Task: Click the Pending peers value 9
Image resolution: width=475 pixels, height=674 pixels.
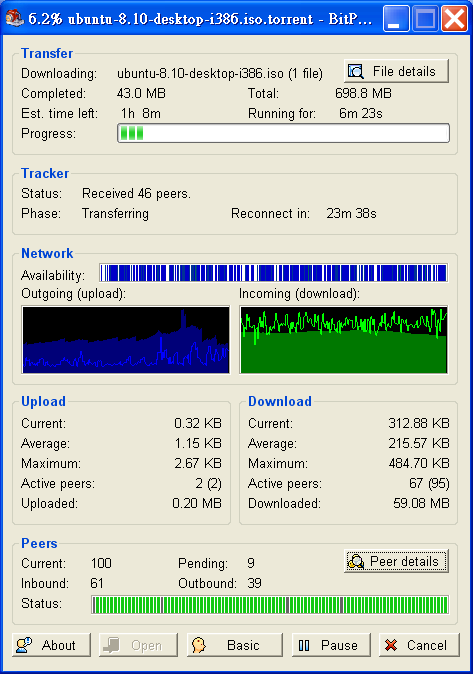Action: pyautogui.click(x=251, y=564)
